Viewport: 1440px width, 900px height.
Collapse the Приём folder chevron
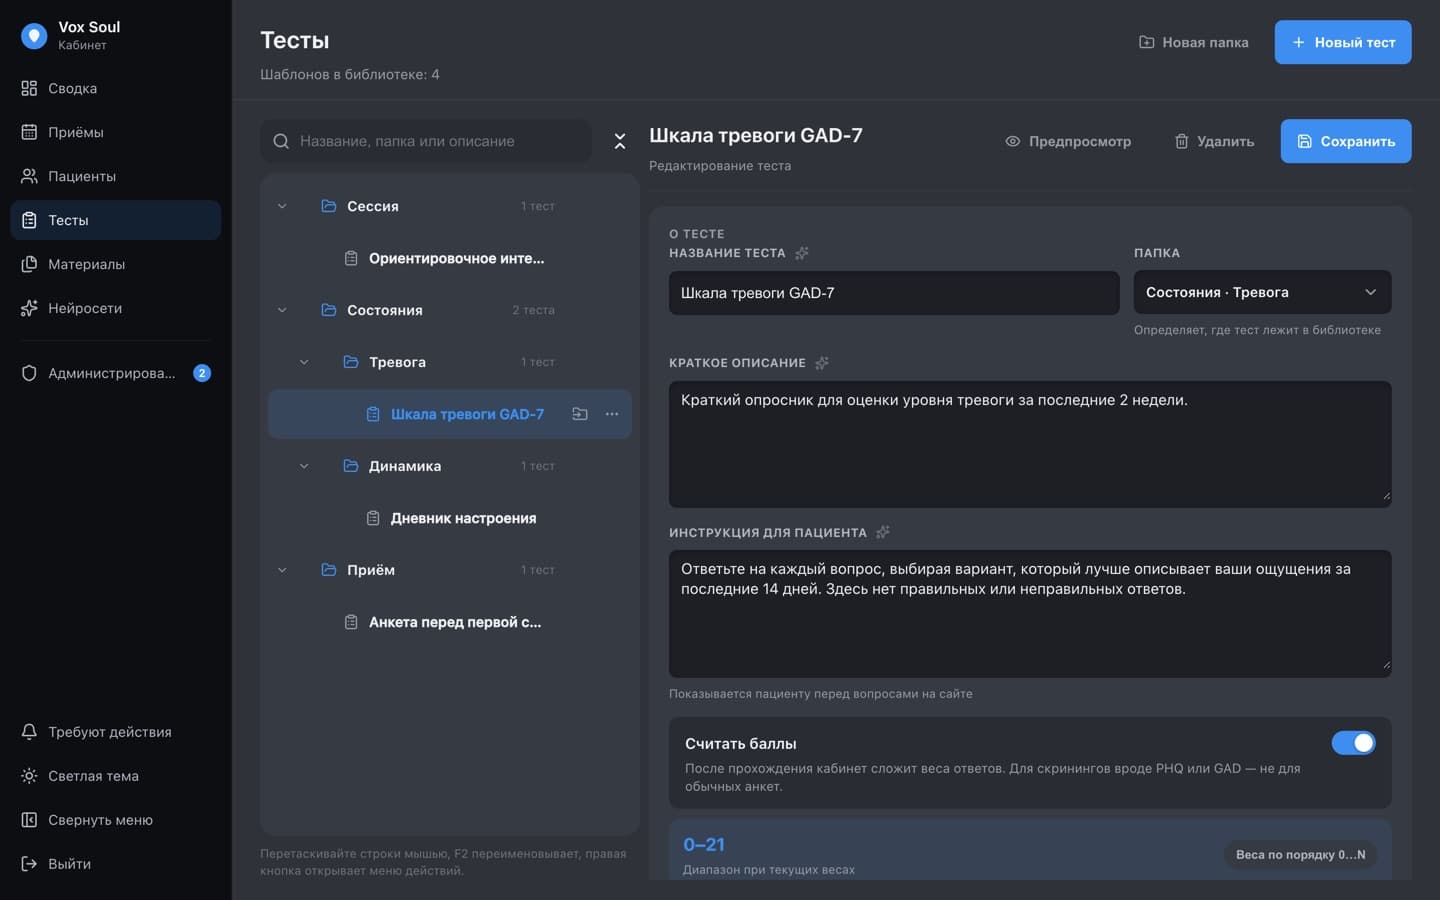(x=282, y=570)
